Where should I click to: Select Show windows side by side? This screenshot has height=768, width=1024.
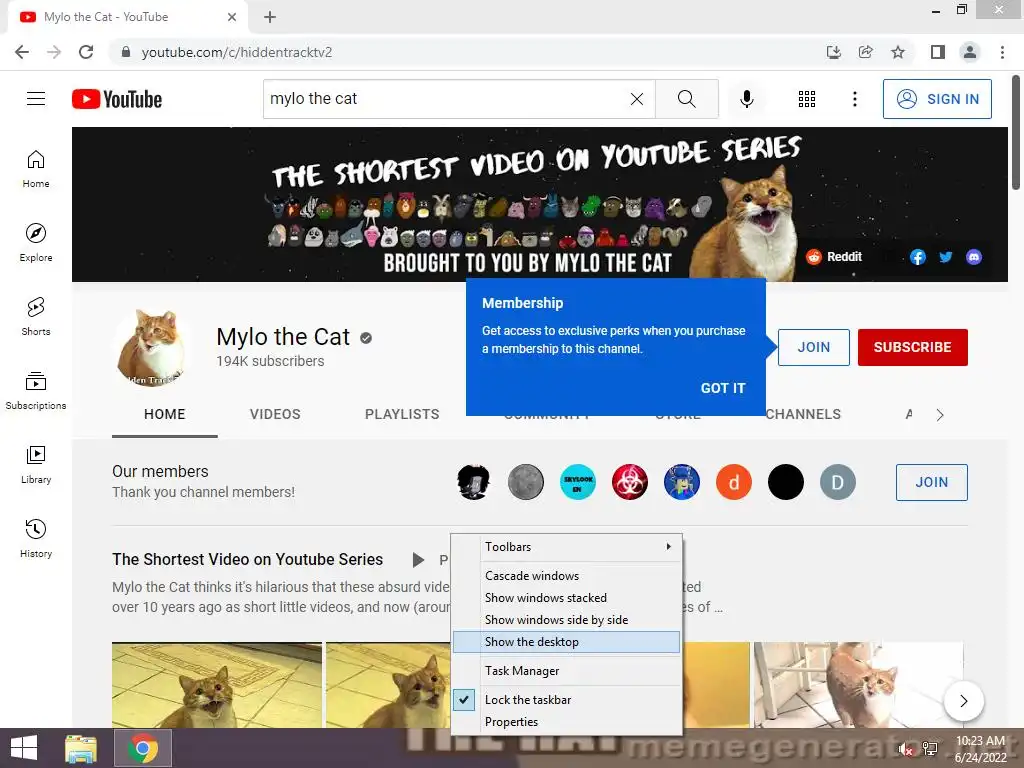pos(566,620)
